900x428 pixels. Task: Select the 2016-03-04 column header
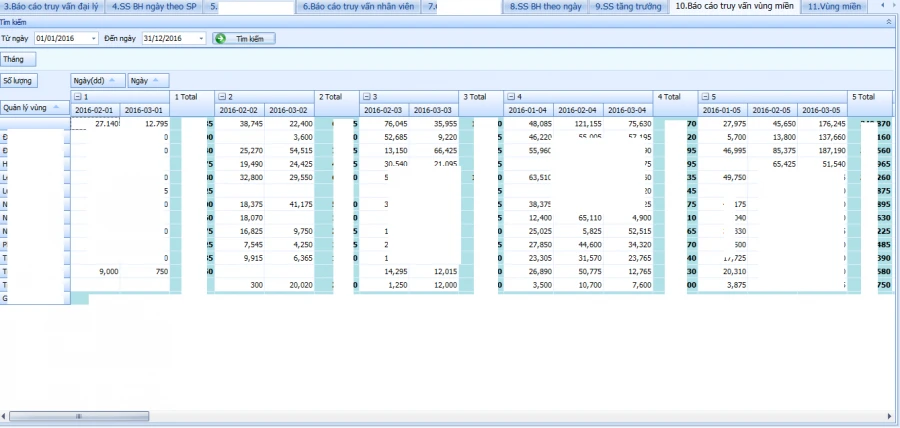click(628, 110)
